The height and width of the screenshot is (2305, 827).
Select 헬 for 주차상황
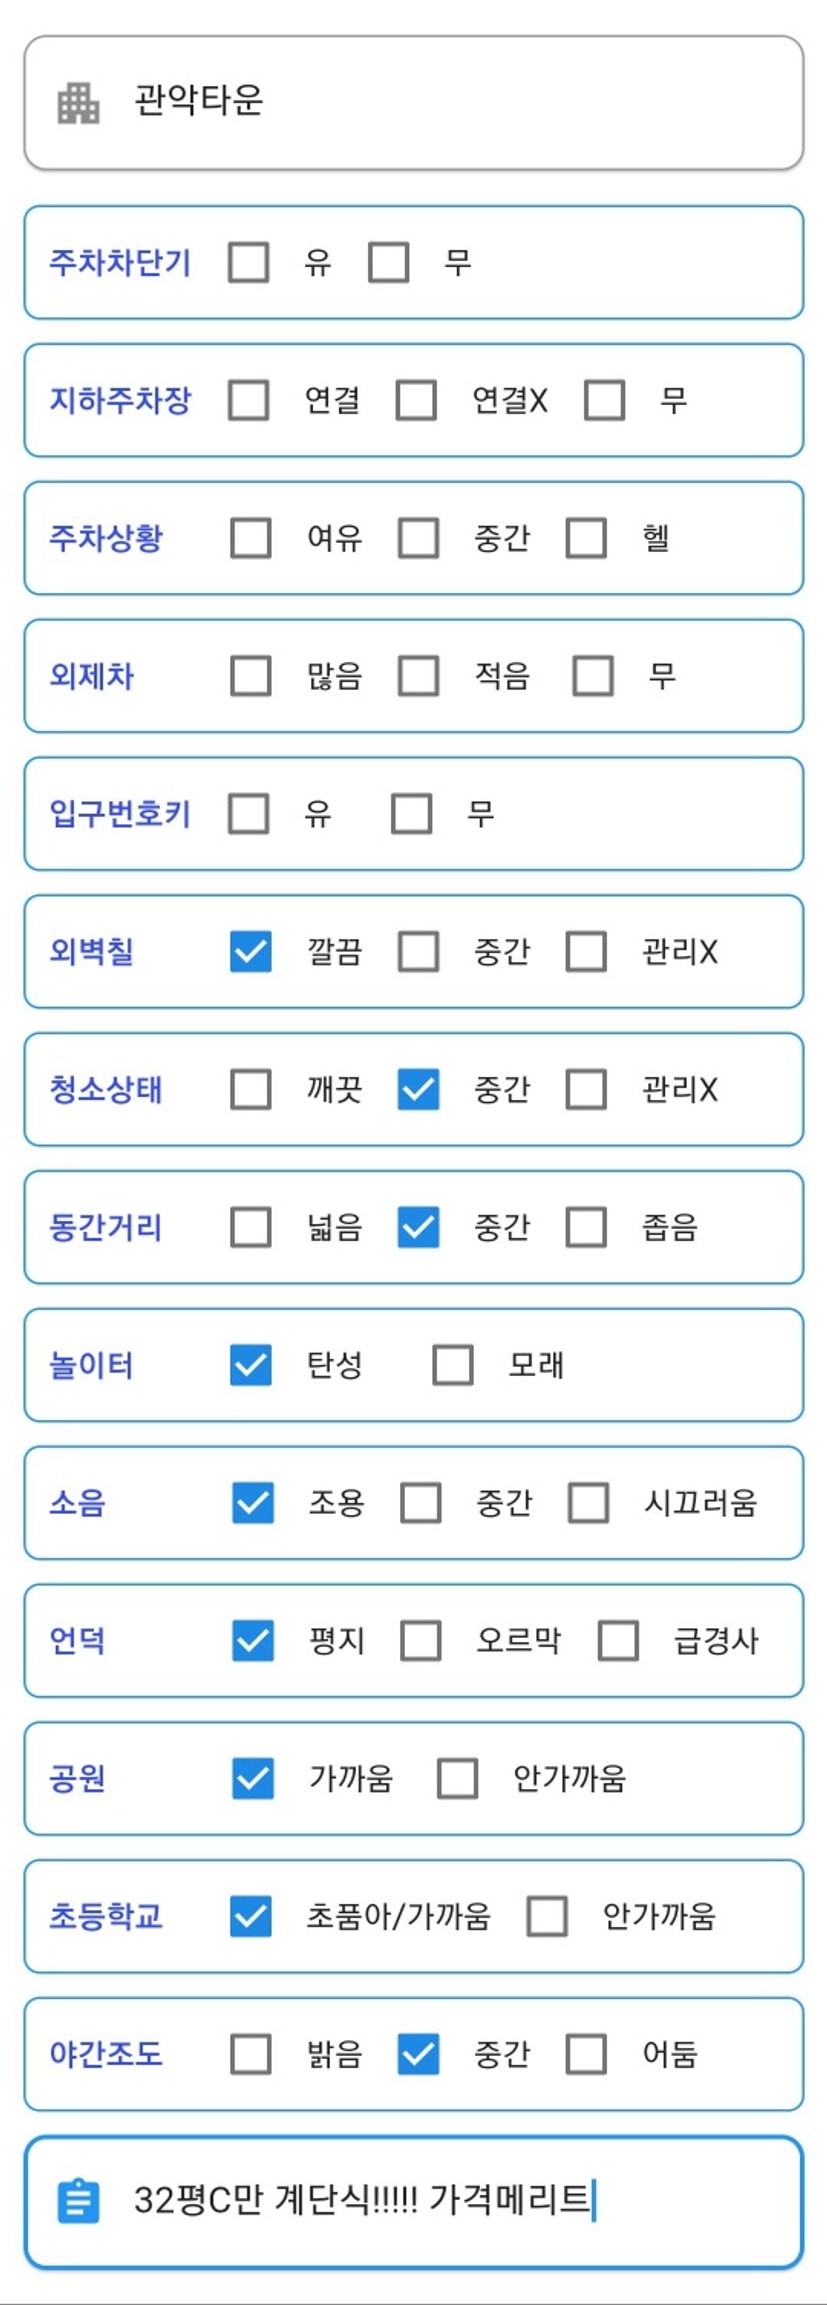tap(586, 538)
